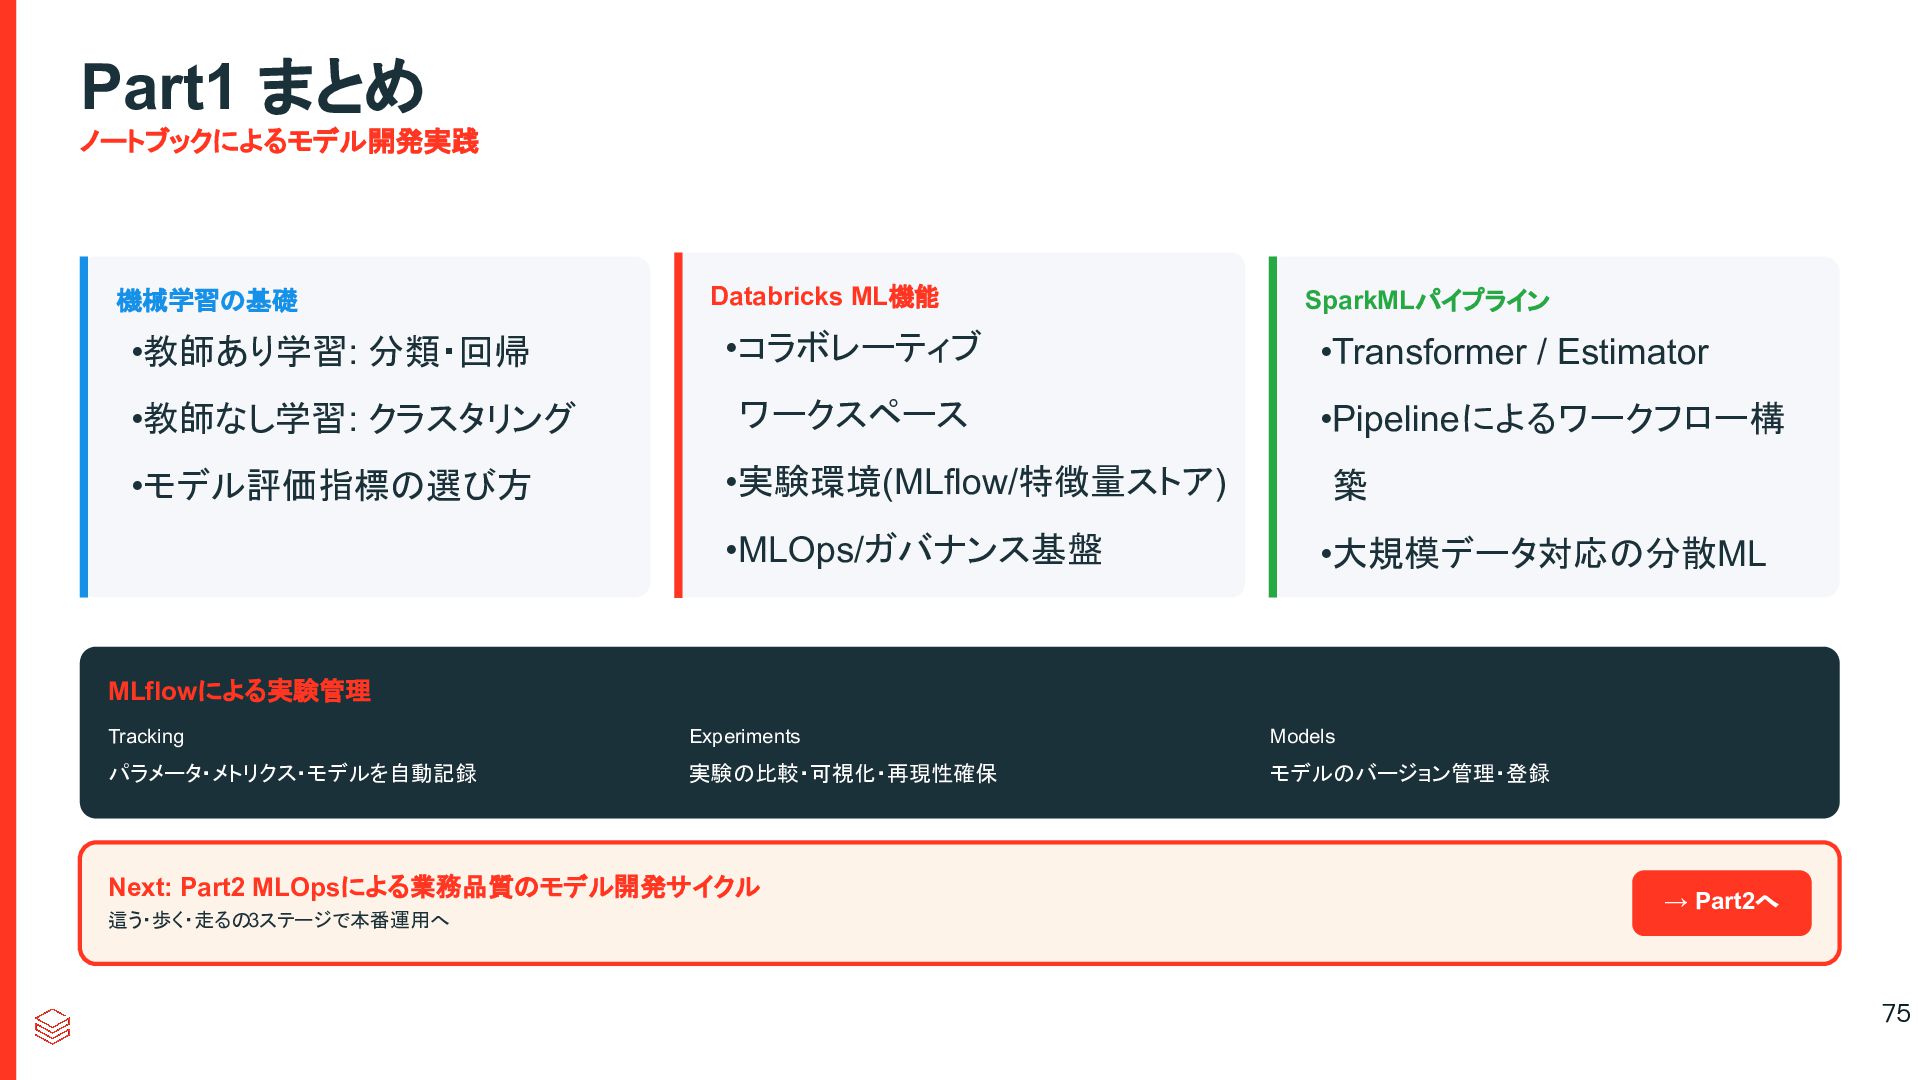Viewport: 1918px width, 1080px height.
Task: Select subtitle 'ノートブックによるモデル開発実践'
Action: [x=279, y=141]
